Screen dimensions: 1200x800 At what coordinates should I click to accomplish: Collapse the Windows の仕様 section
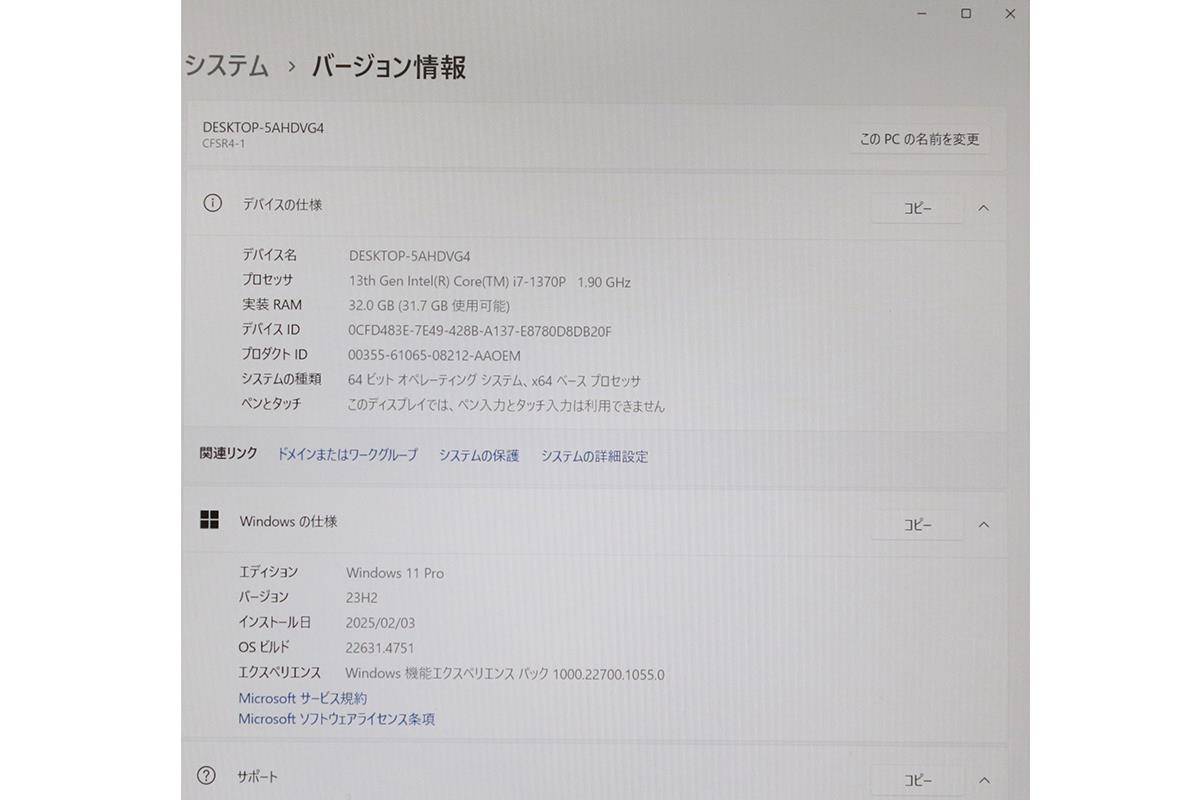click(983, 525)
